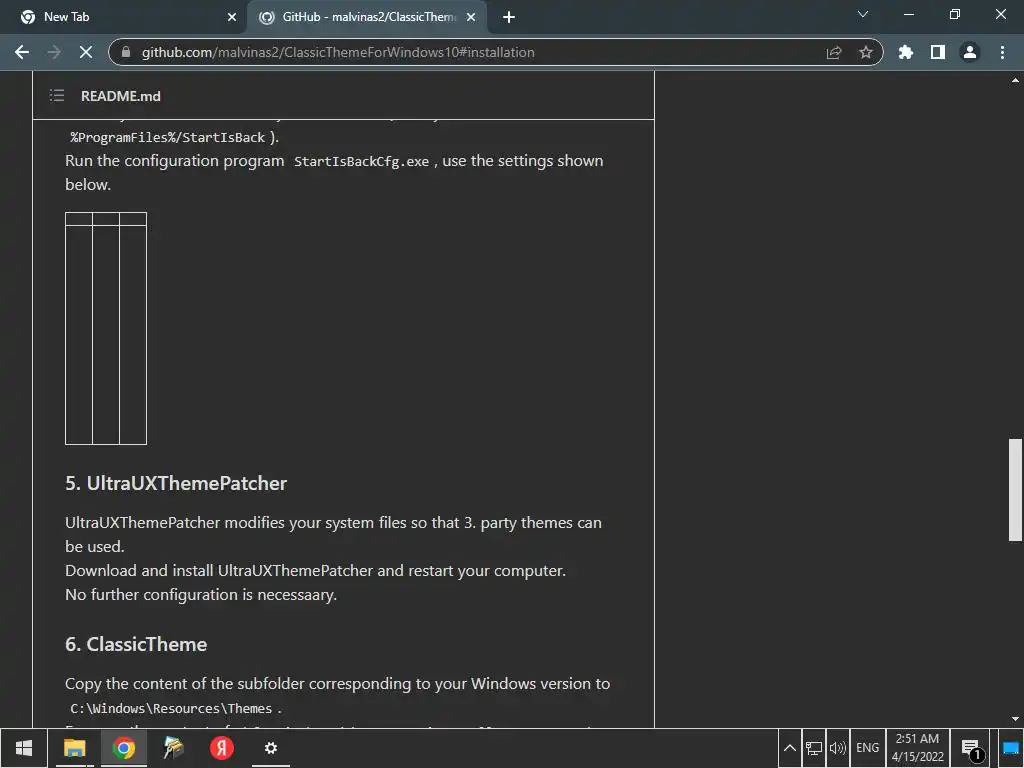This screenshot has height=768, width=1024.
Task: Open Yandex from the taskbar
Action: point(222,748)
